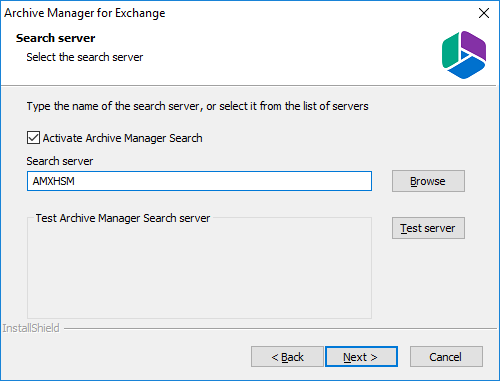The height and width of the screenshot is (381, 500).
Task: Uncheck the Activate Archive Manager Search checkbox
Action: pyautogui.click(x=33, y=138)
